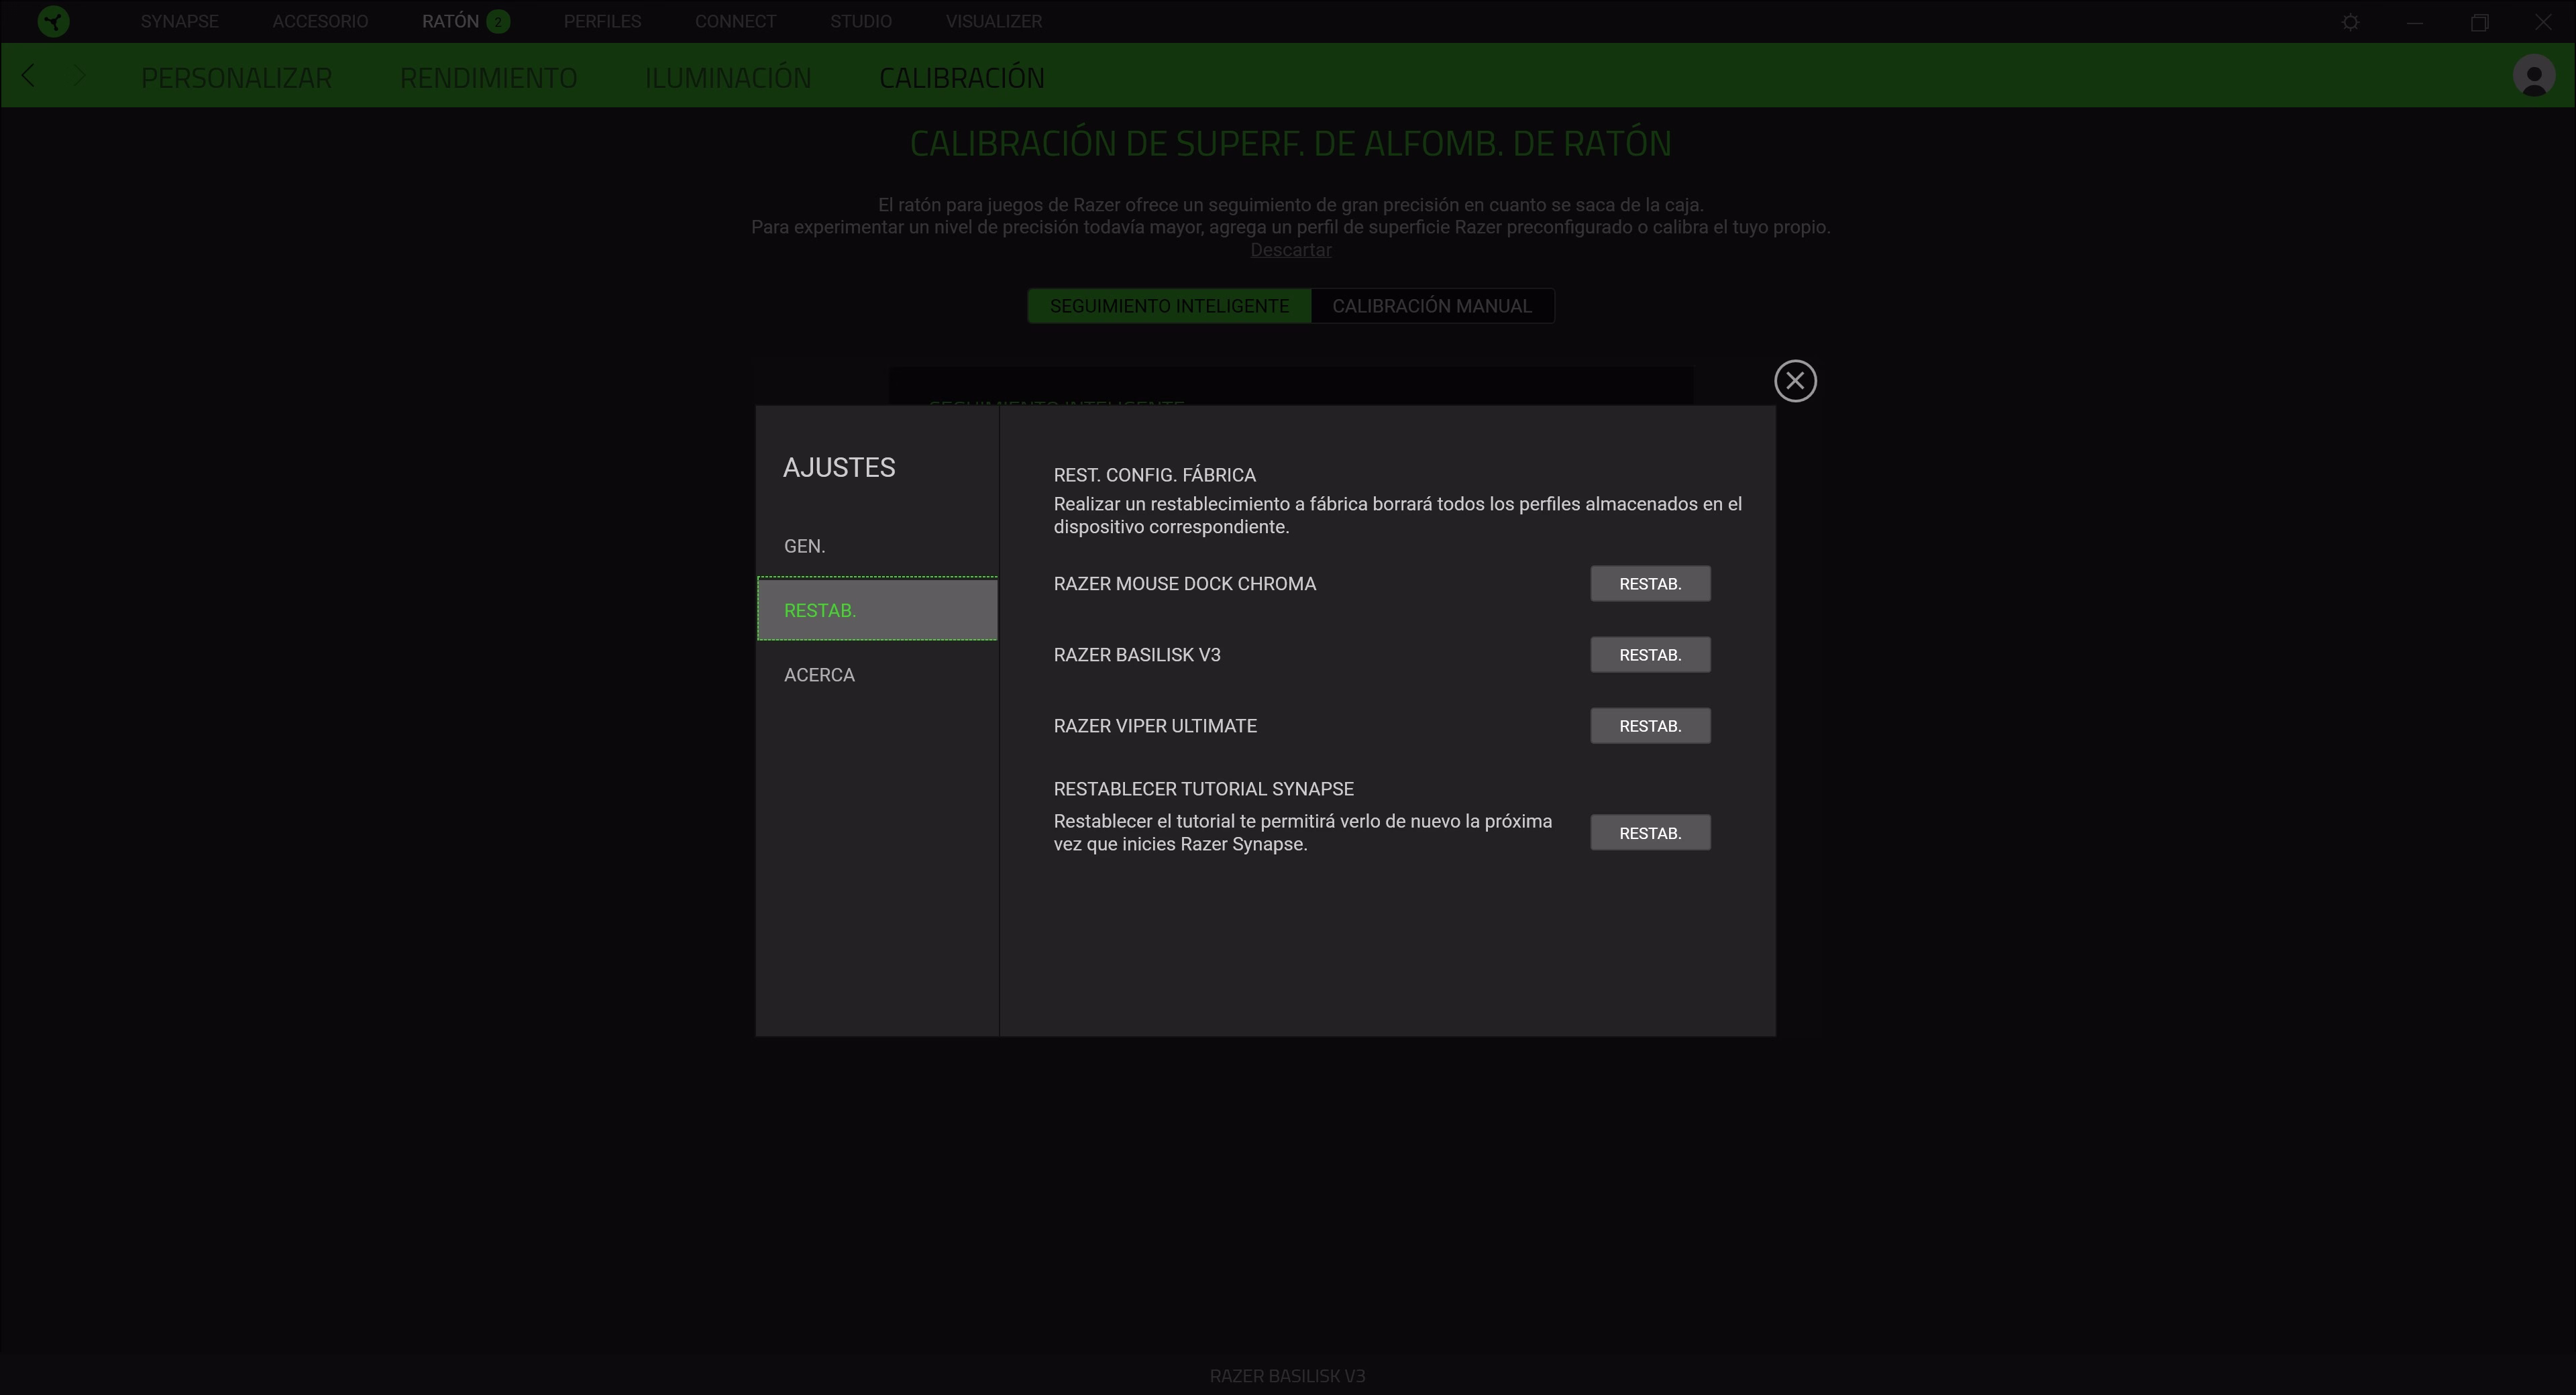The height and width of the screenshot is (1395, 2576).
Task: Select the RATÓN tab
Action: (450, 21)
